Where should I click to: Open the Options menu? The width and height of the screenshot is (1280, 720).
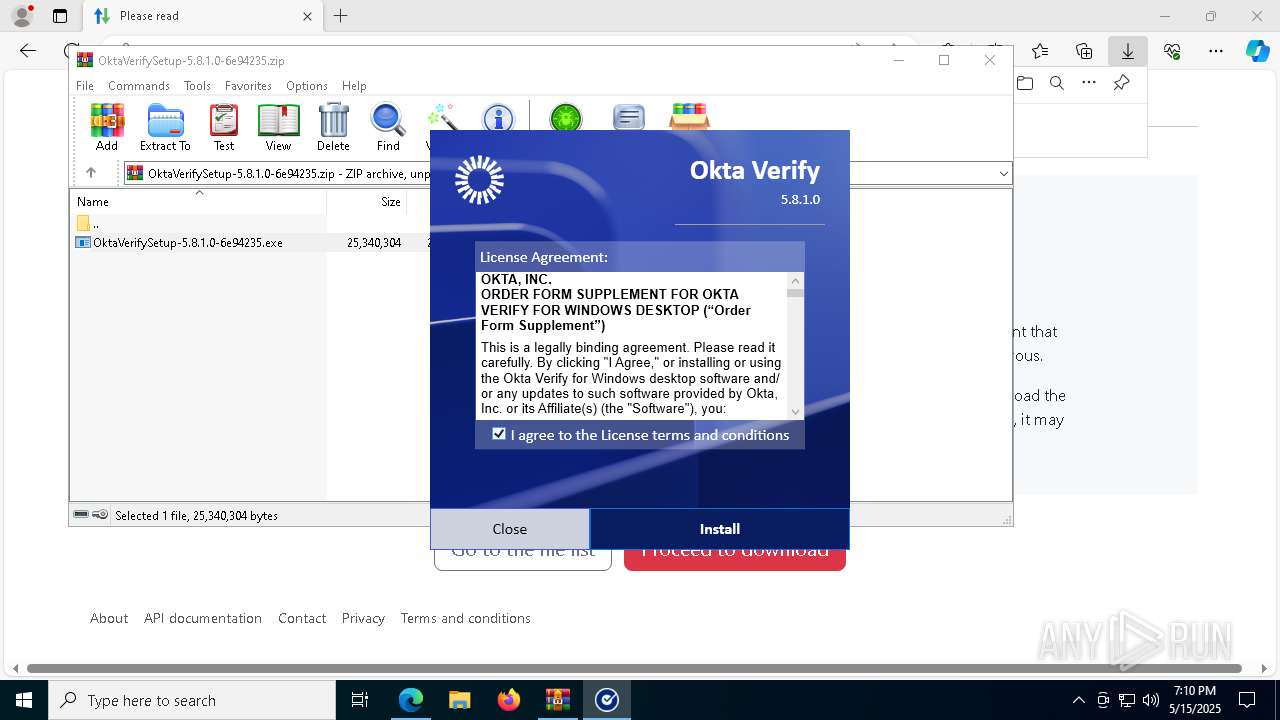click(x=307, y=86)
